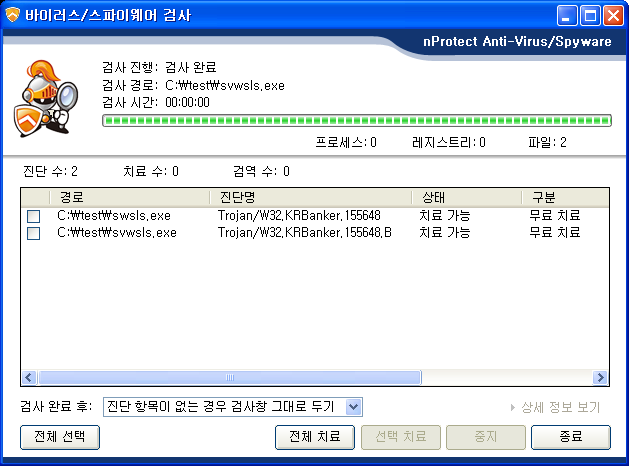
Task: Click Trojan/W32.KRBanker.155648.B diagnosis name
Action: [305, 233]
